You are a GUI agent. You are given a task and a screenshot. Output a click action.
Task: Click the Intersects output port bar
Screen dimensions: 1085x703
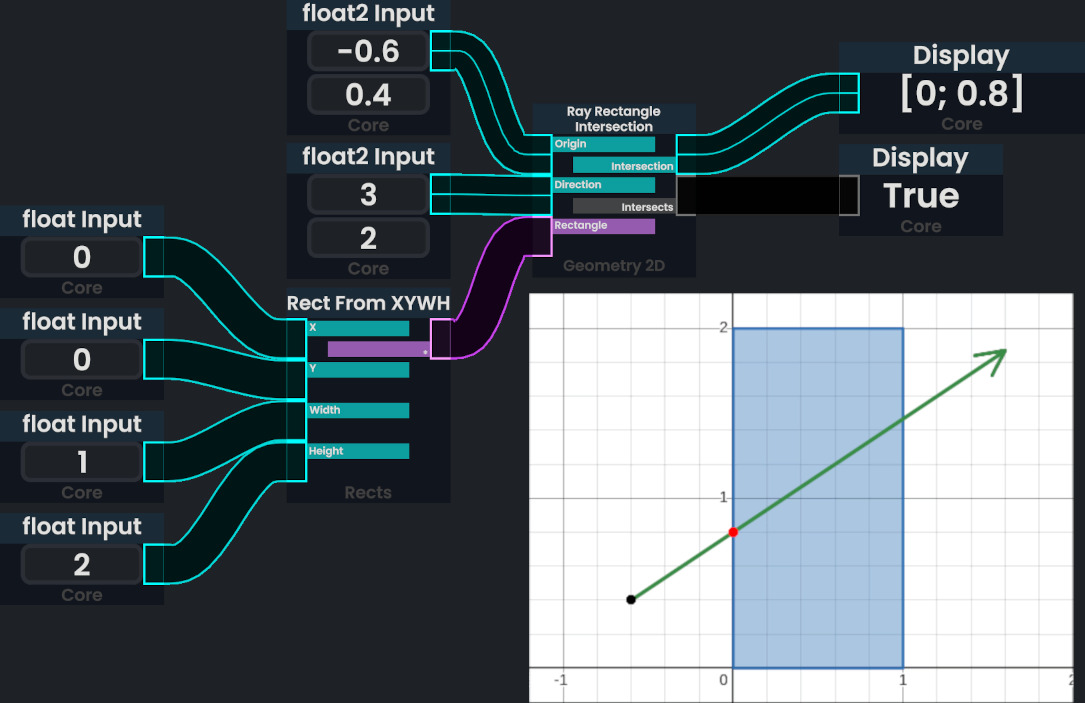[624, 207]
